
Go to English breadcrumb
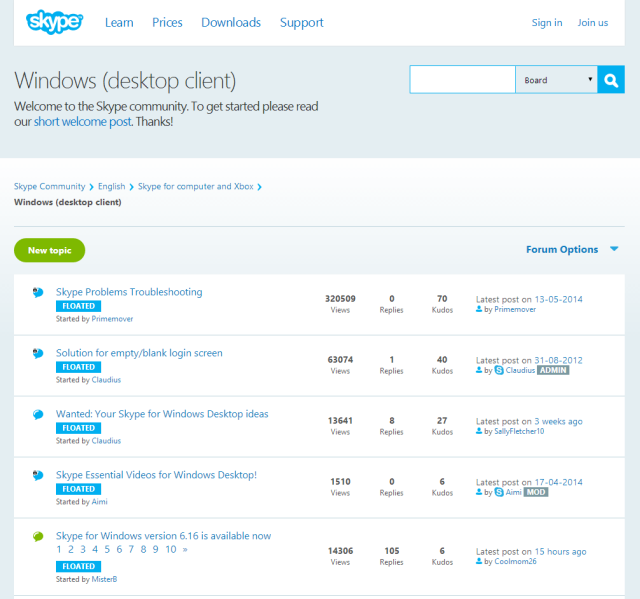[111, 186]
